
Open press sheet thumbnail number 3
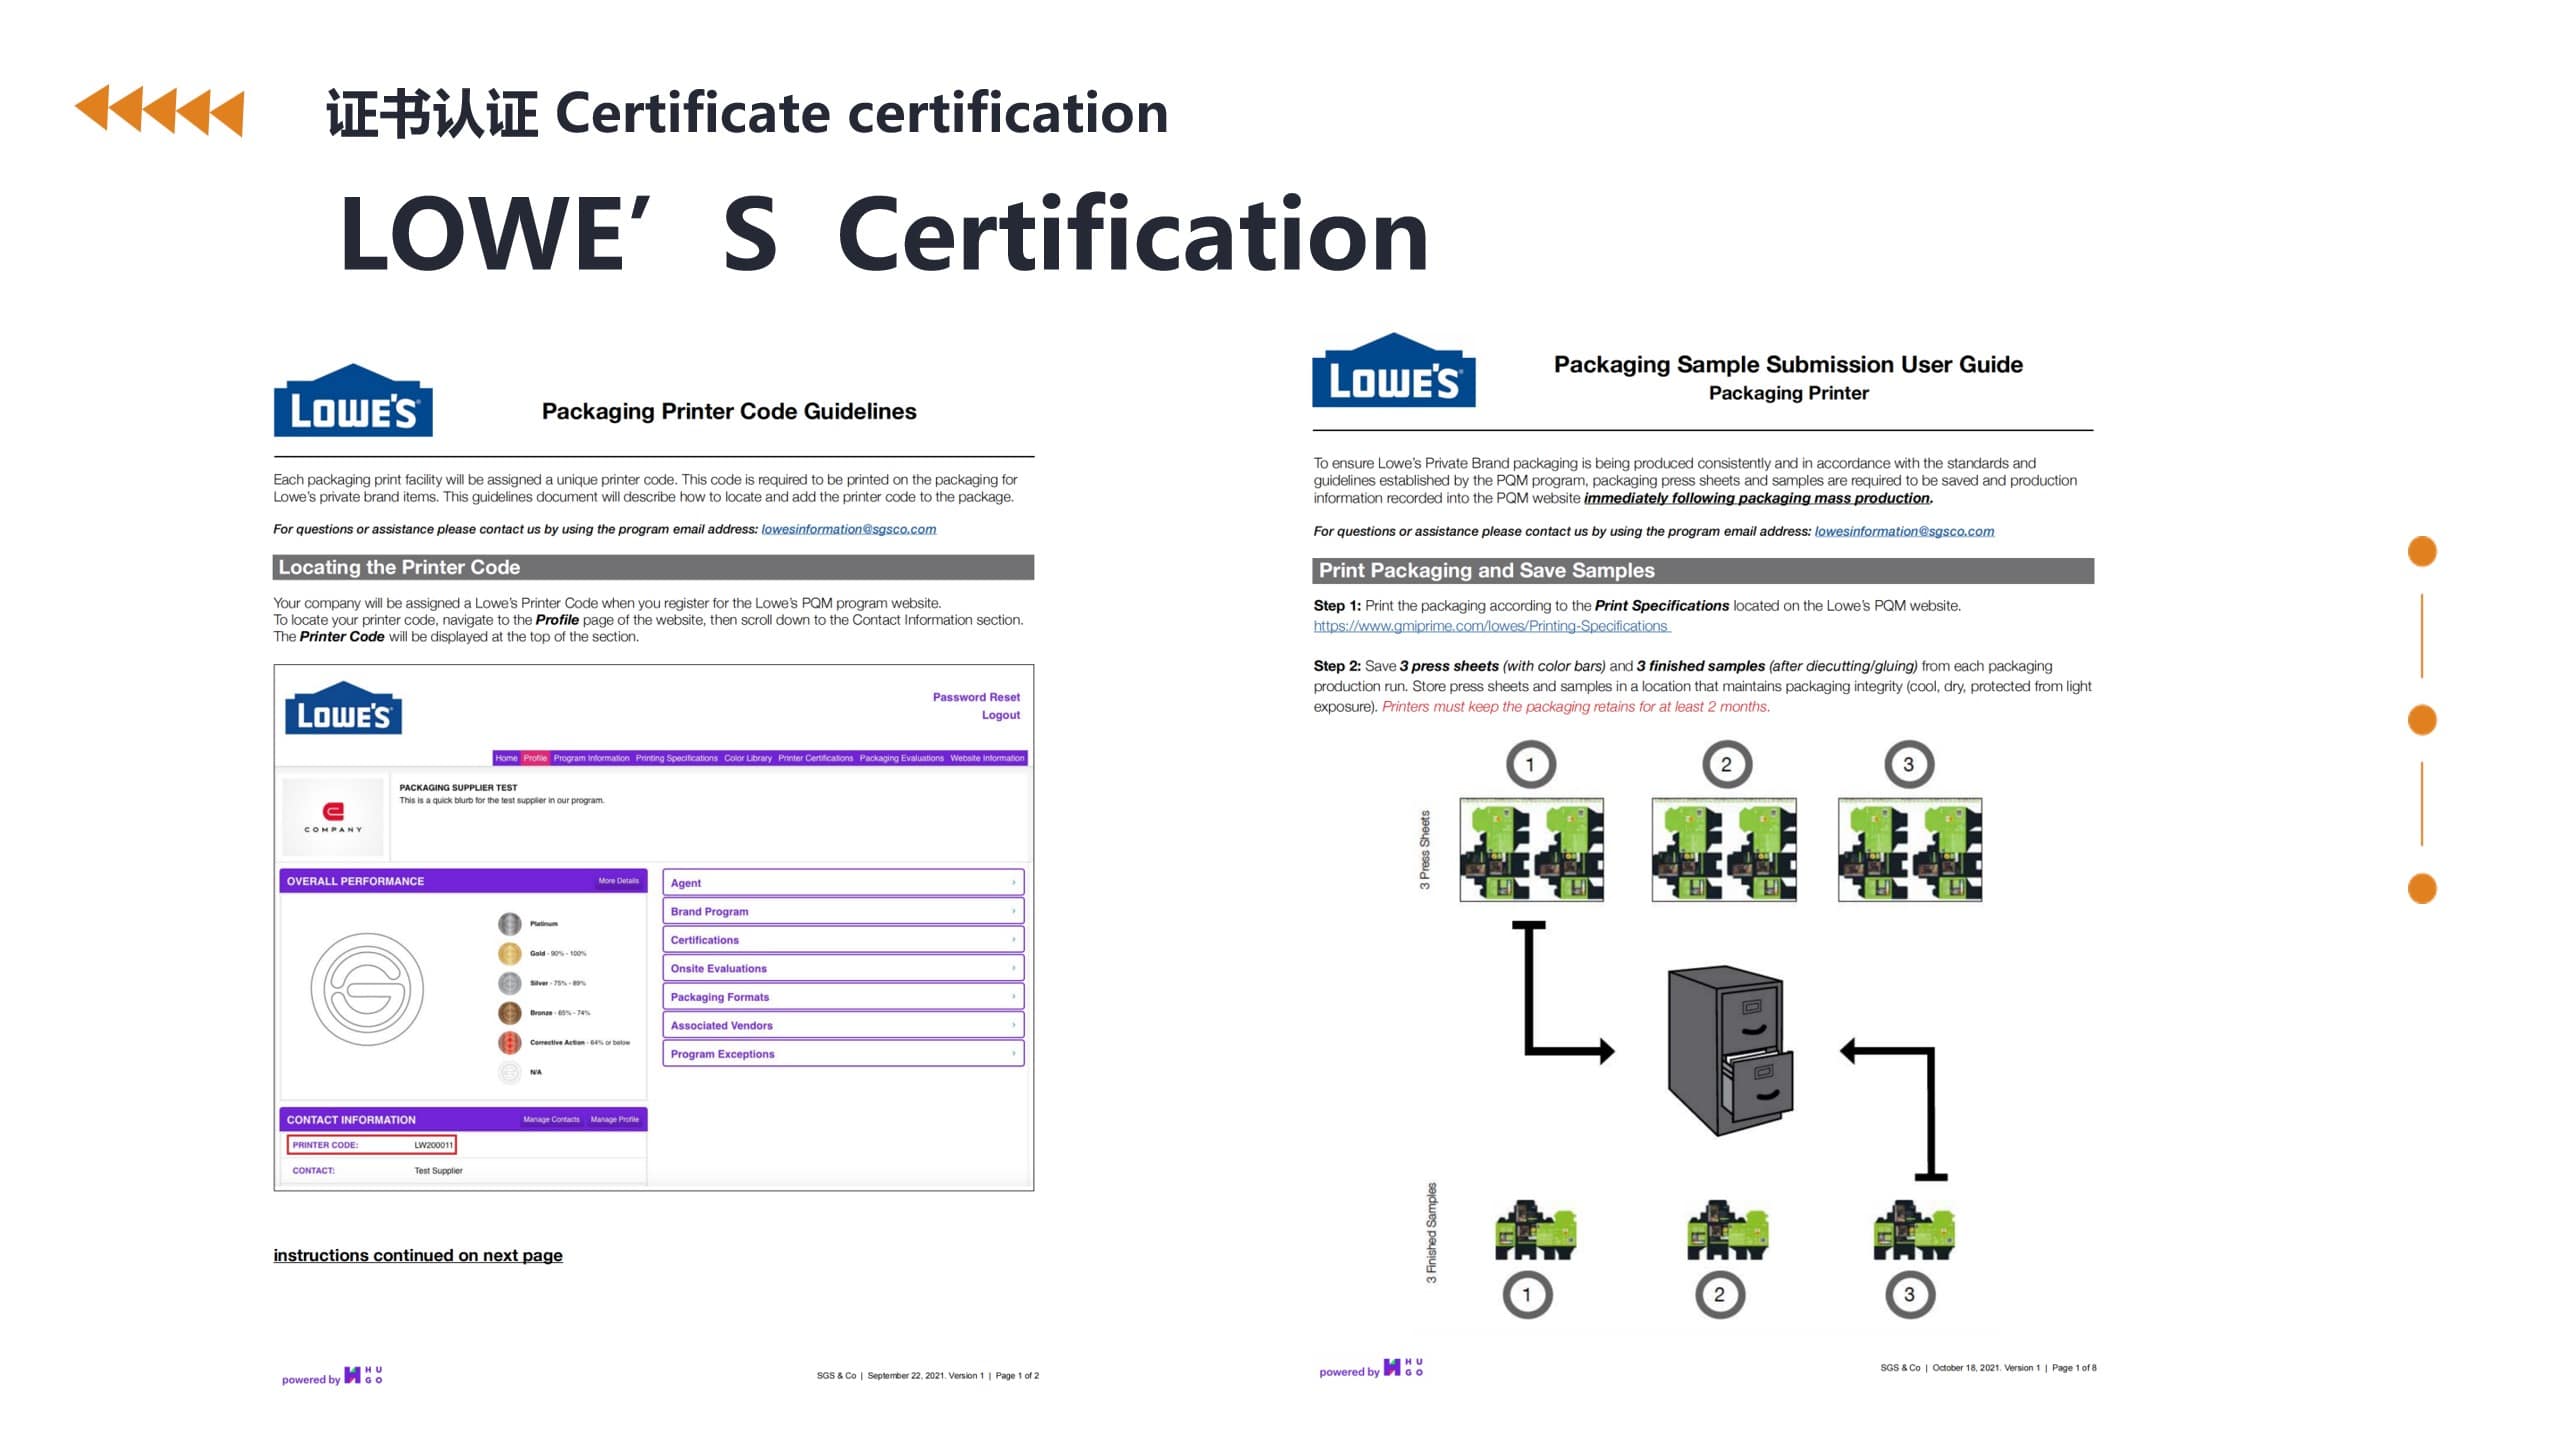click(x=1910, y=849)
